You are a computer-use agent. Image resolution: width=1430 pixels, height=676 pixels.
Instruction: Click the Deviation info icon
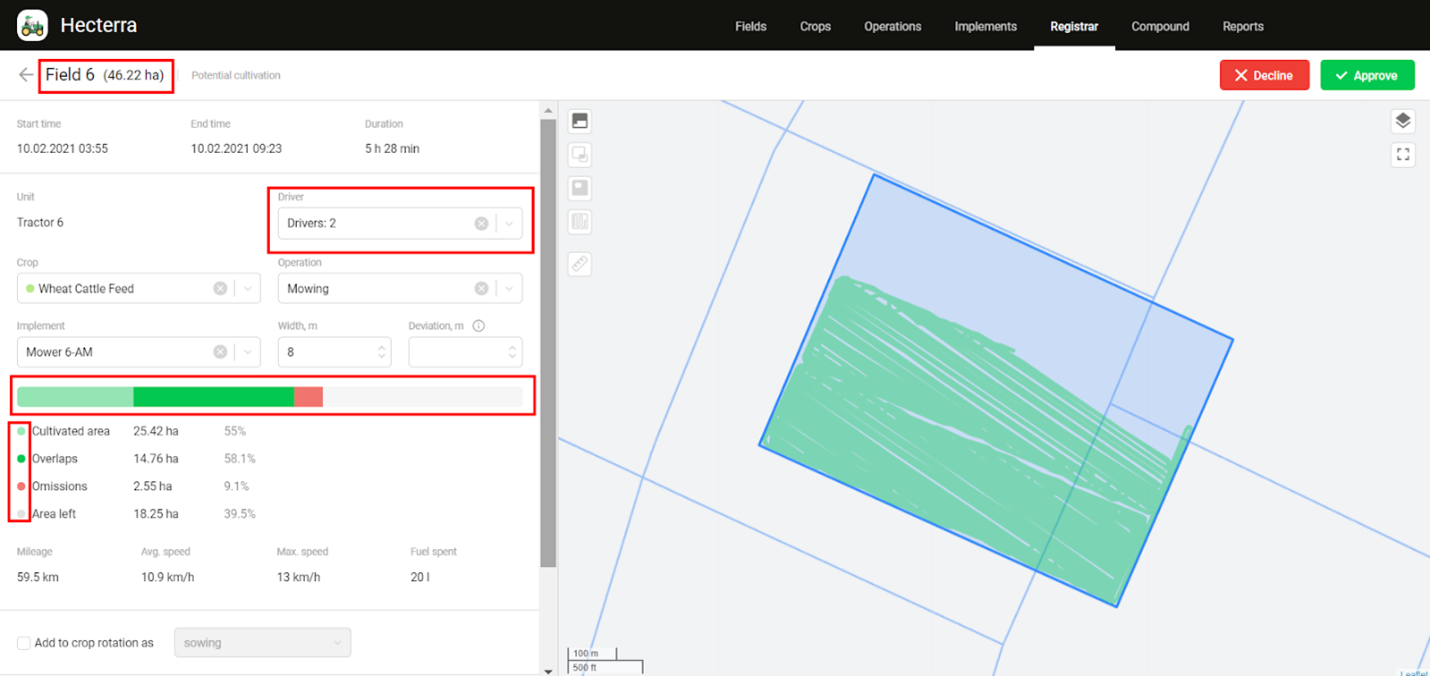coord(478,326)
